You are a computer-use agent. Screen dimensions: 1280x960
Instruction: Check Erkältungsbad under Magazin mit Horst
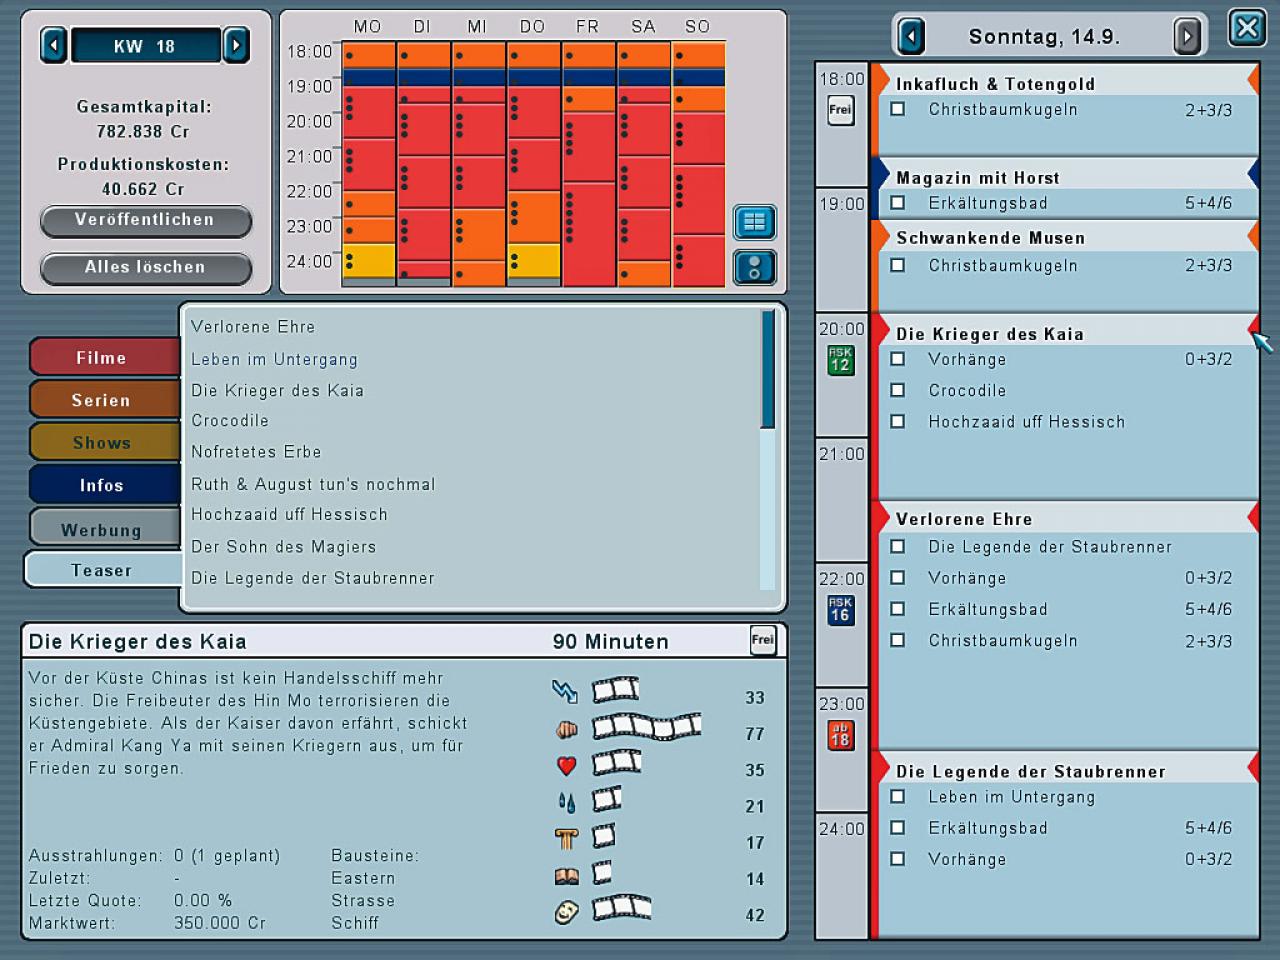click(x=898, y=202)
